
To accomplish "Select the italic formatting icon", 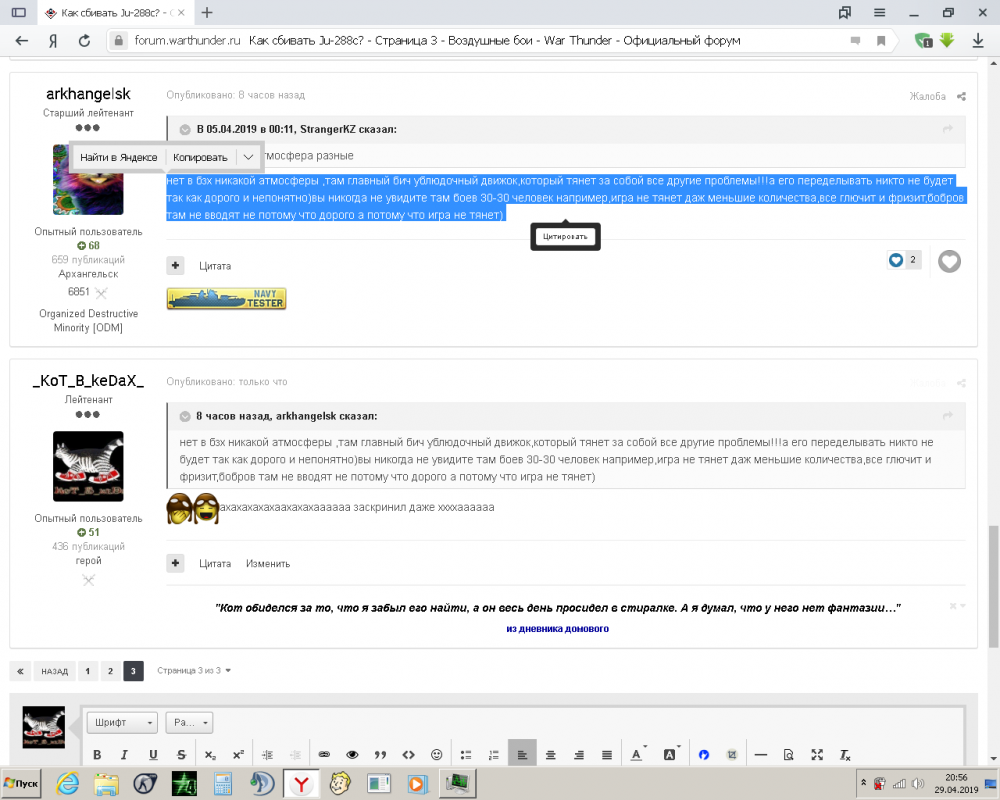I will [124, 754].
